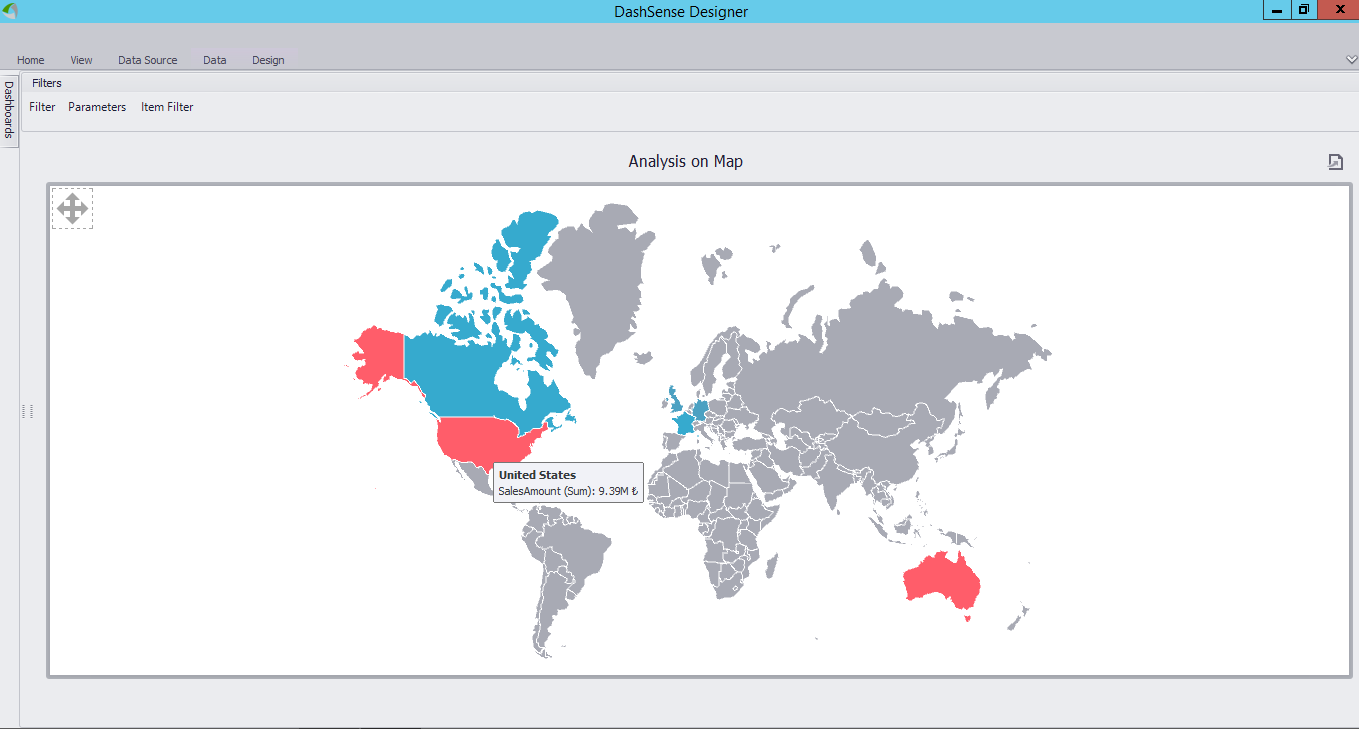Select Australia on the map
1359x729 pixels.
click(943, 582)
